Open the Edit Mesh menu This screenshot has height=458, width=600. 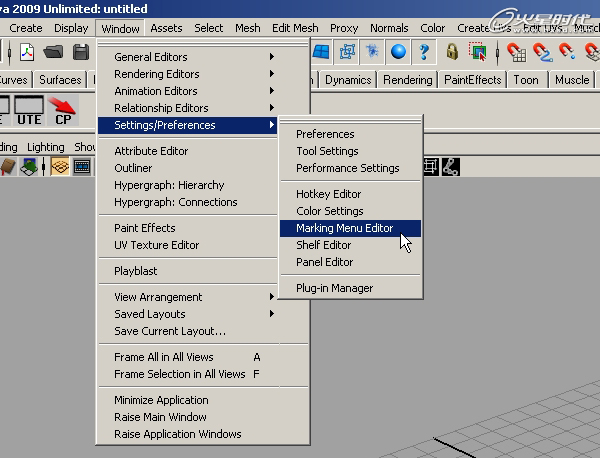(295, 28)
